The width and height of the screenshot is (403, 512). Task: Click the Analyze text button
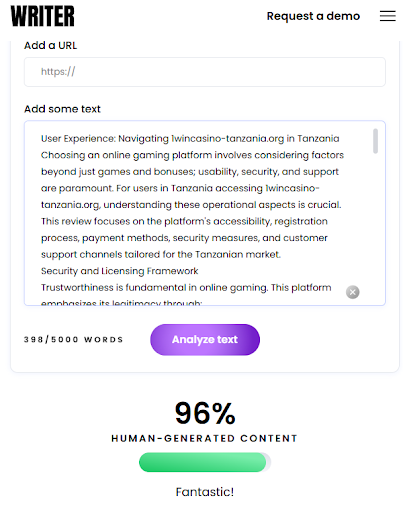205,339
